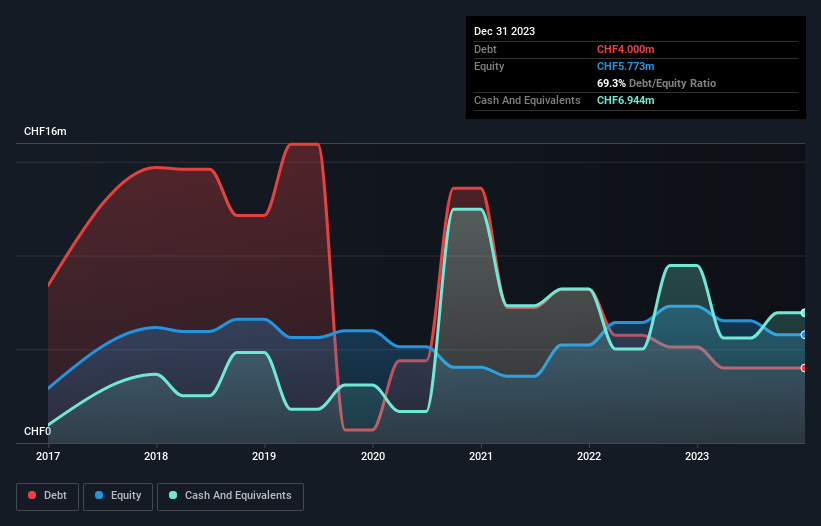Click the CHF5.773m equity value
Viewport: 821px width, 526px height.
[x=626, y=66]
